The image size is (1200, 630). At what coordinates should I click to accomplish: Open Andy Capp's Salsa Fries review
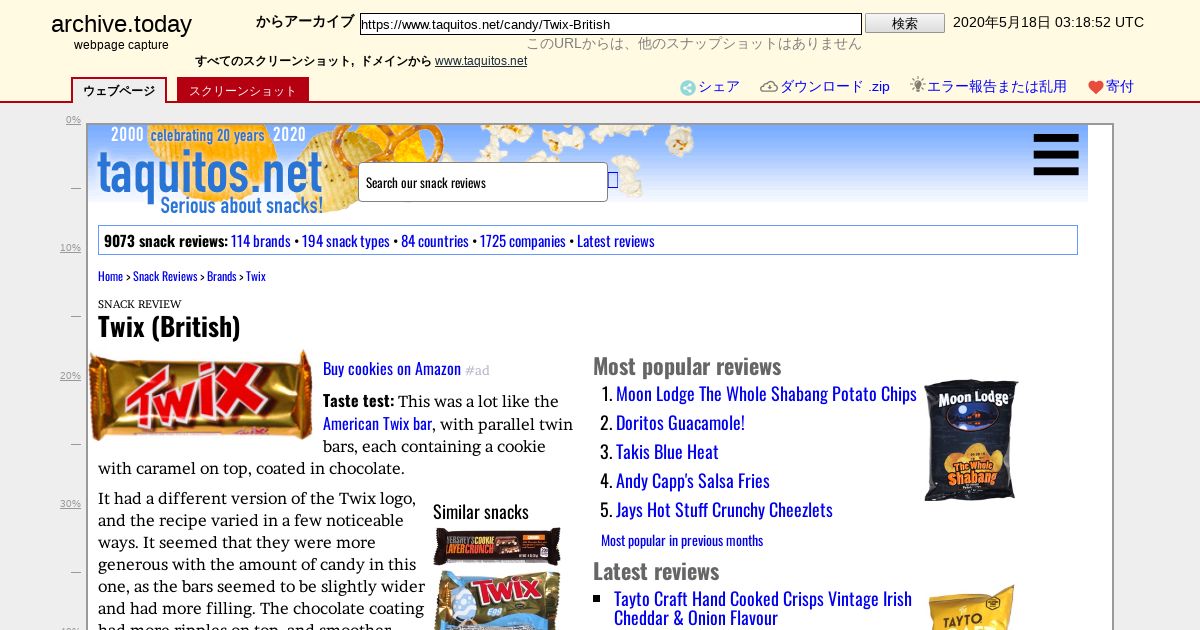(693, 481)
